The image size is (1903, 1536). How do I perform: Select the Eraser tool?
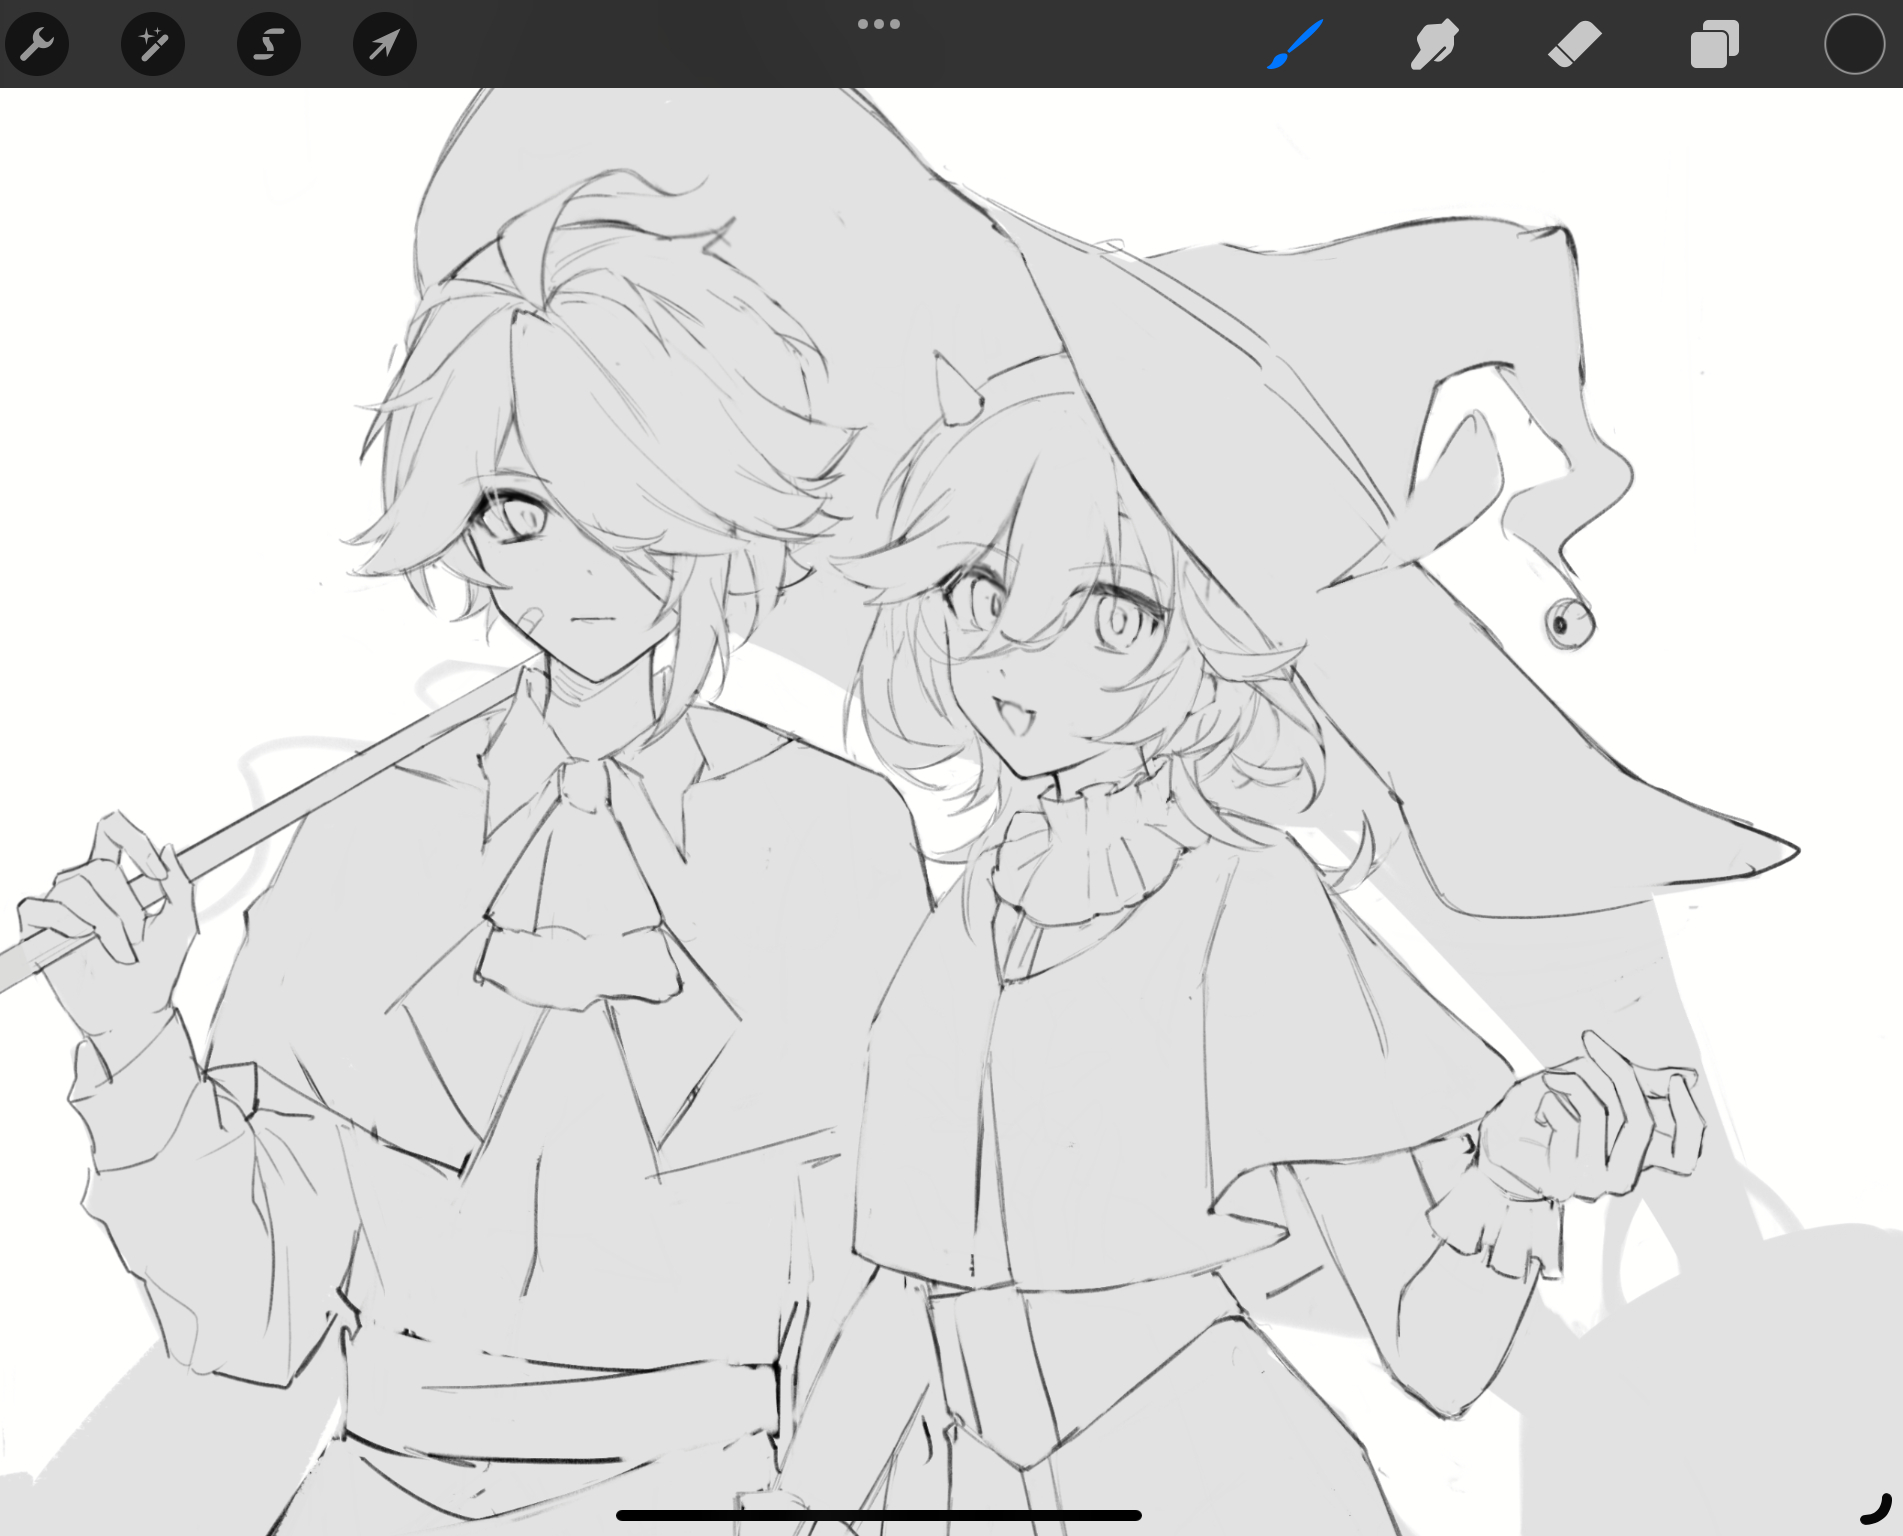(1574, 45)
